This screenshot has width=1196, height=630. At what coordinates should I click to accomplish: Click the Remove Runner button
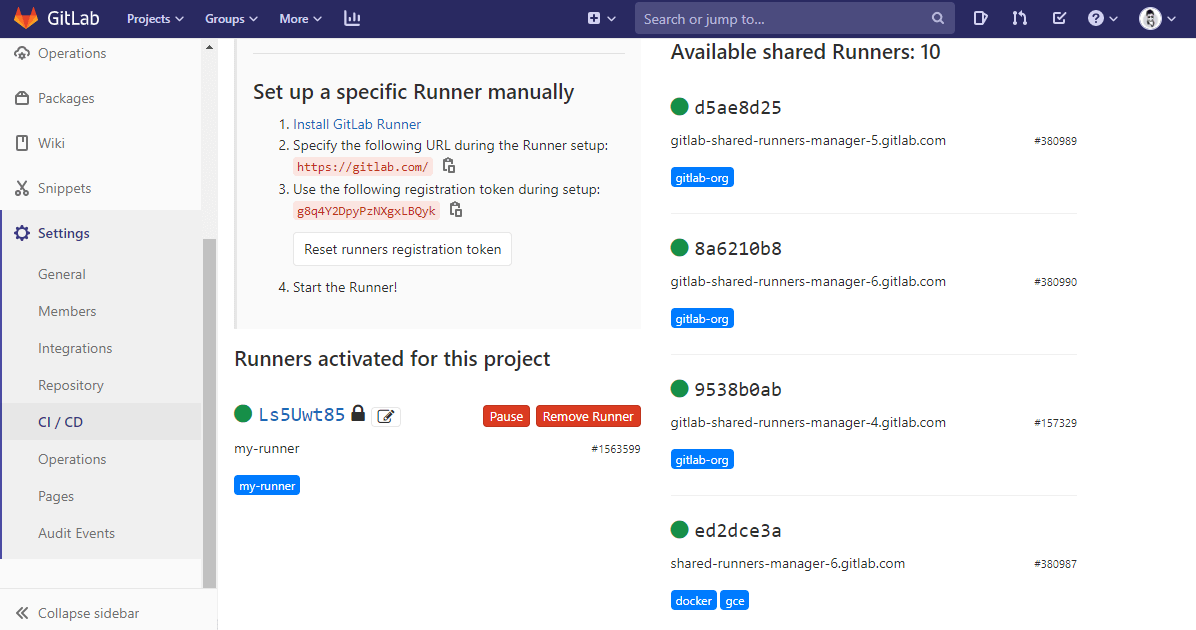point(588,415)
